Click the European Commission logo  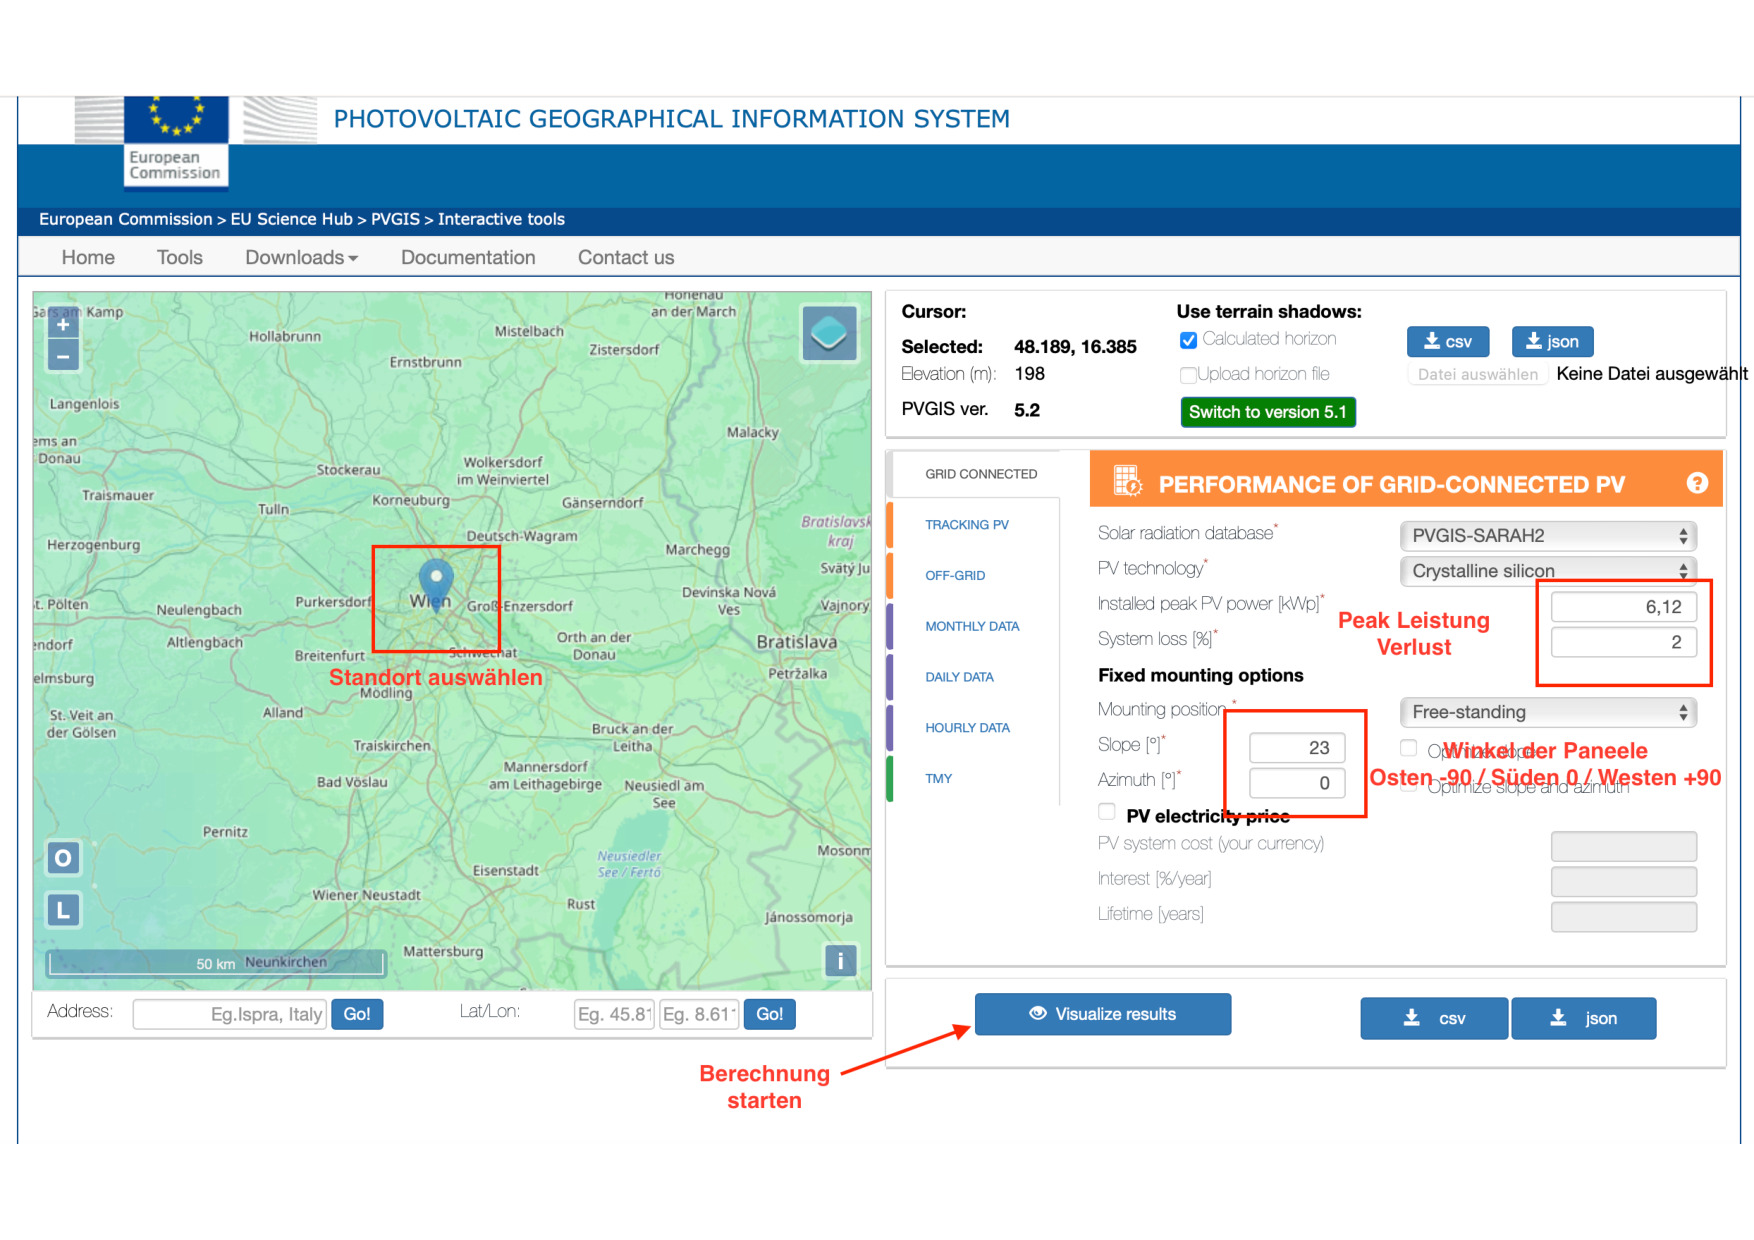(176, 140)
